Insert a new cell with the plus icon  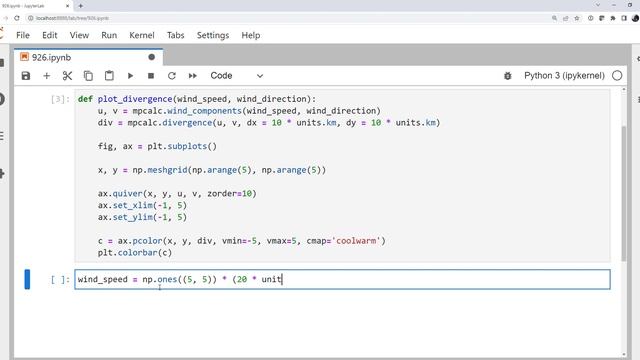(x=47, y=76)
